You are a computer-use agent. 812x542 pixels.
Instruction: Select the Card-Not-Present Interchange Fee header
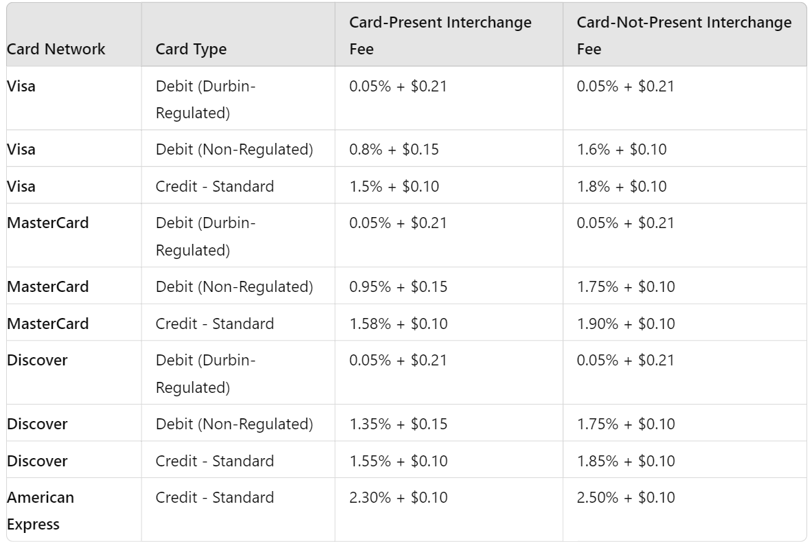[684, 36]
